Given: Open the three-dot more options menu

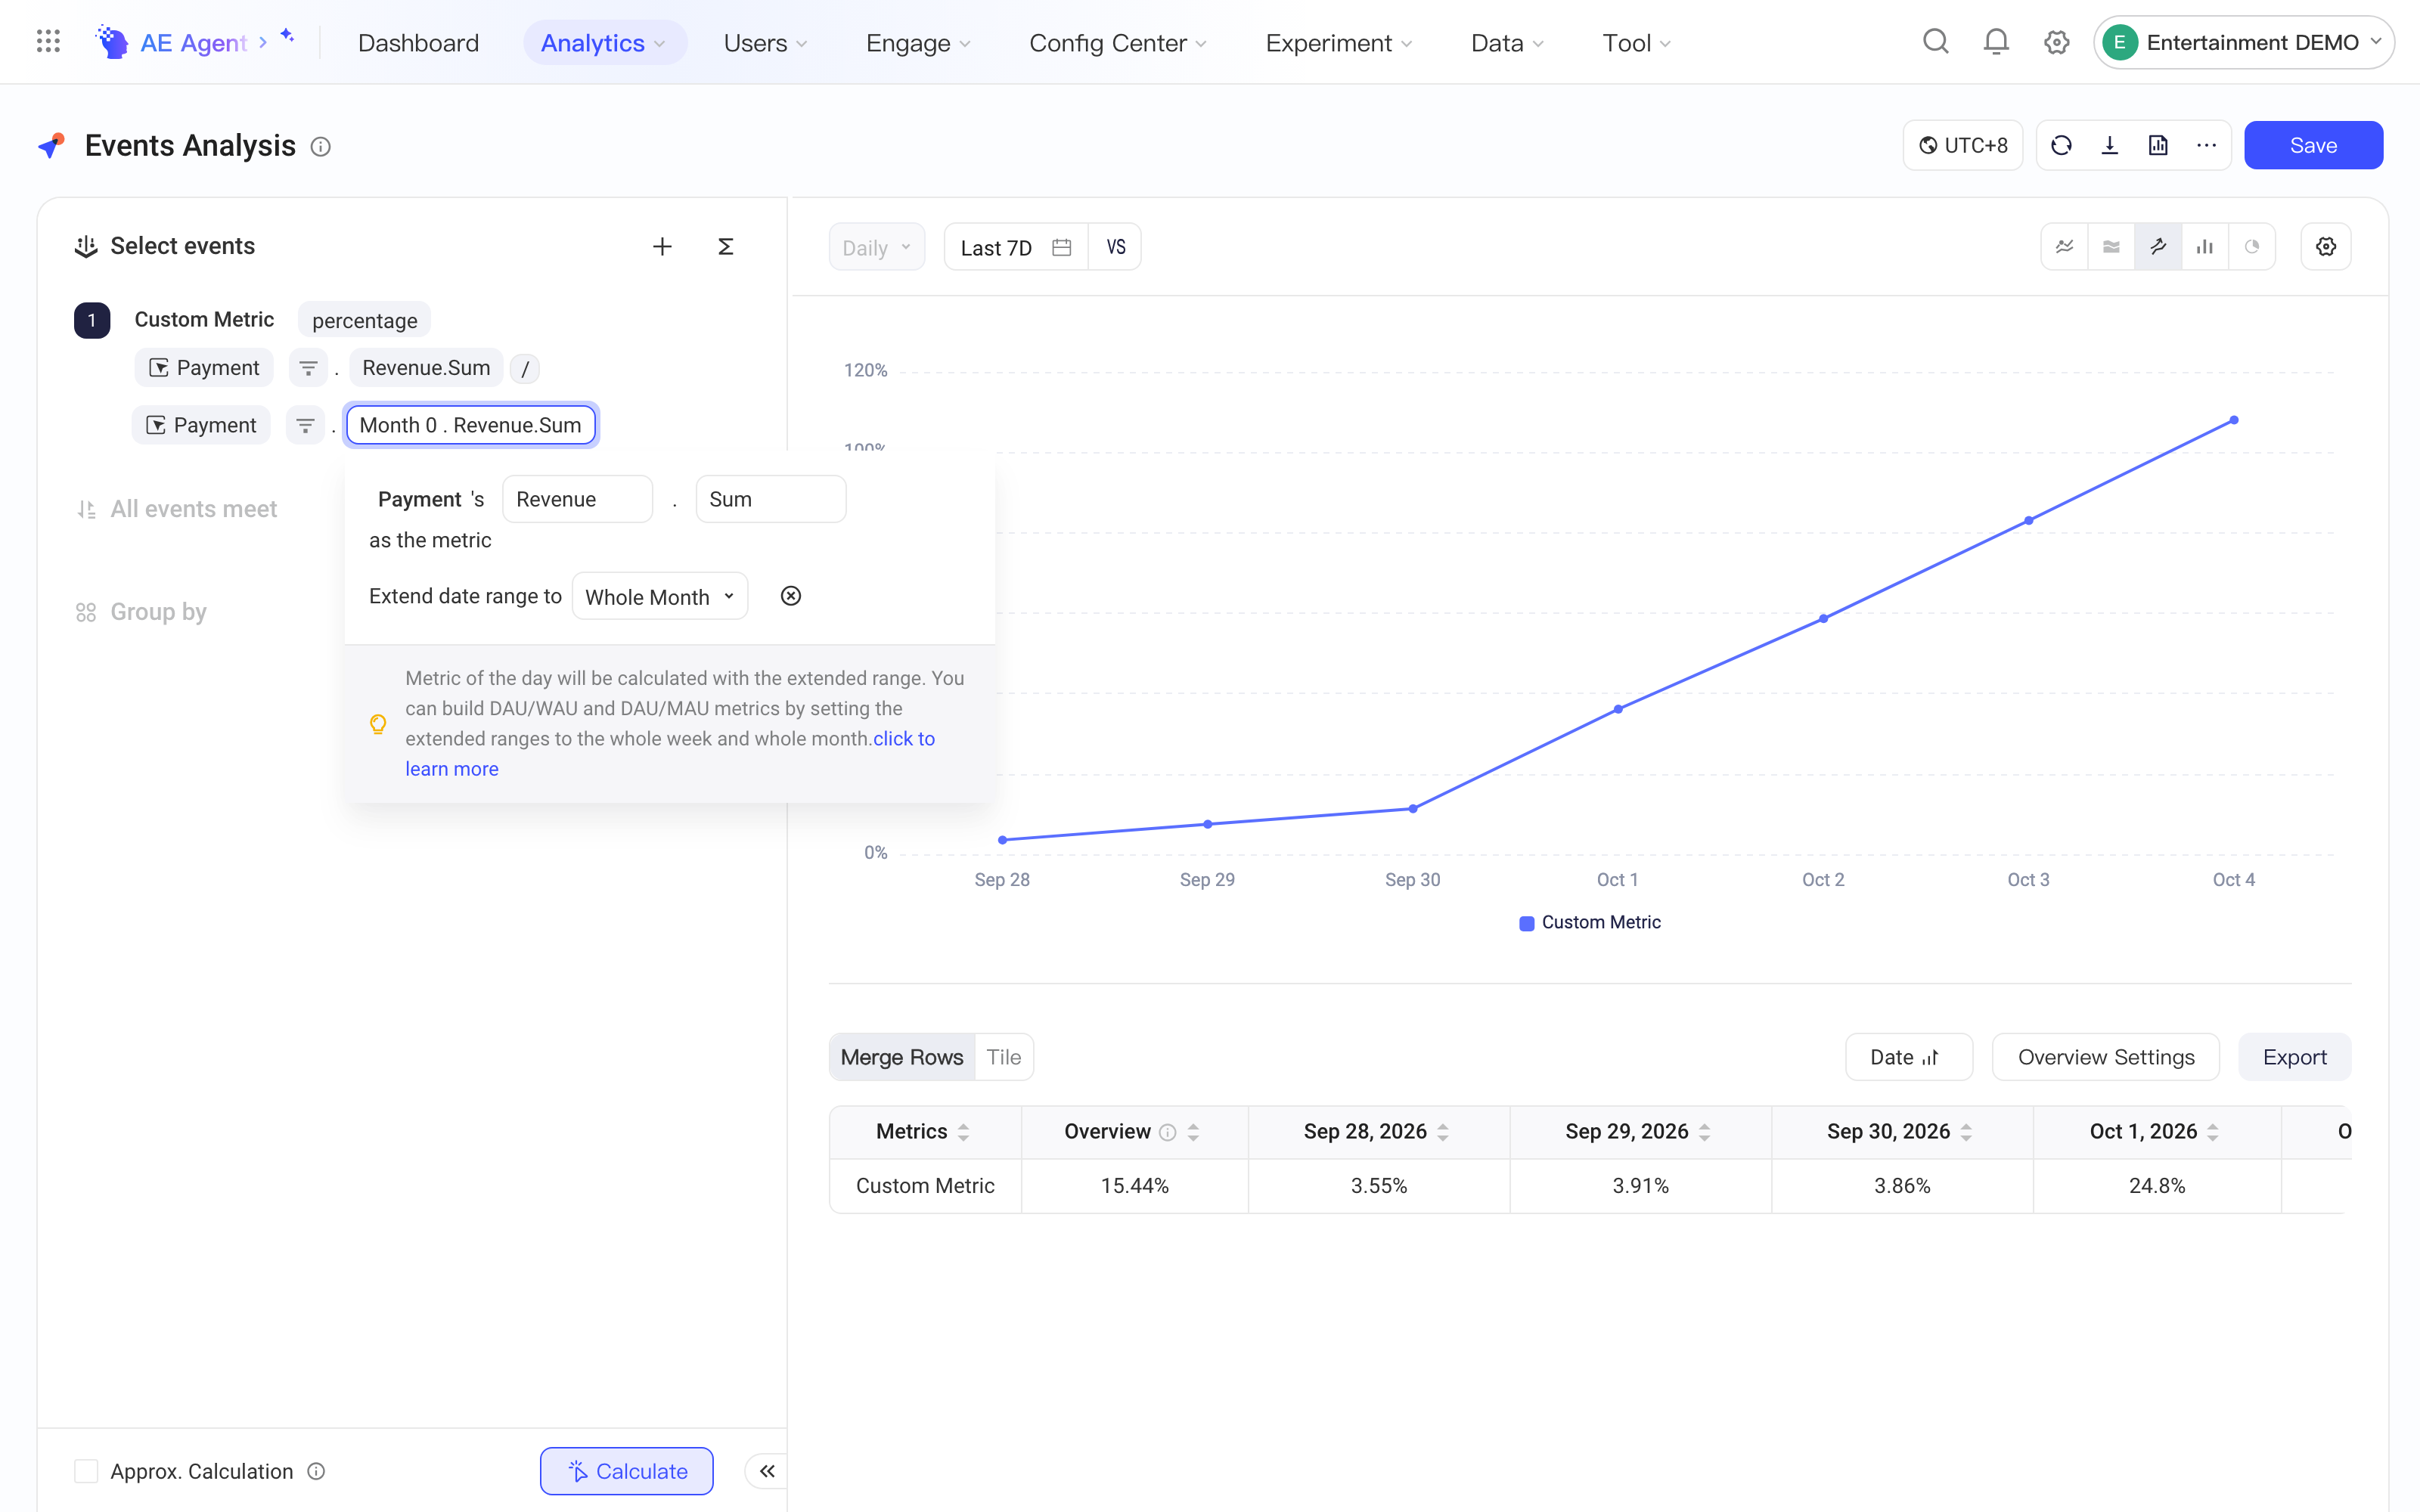Looking at the screenshot, I should click(2207, 145).
